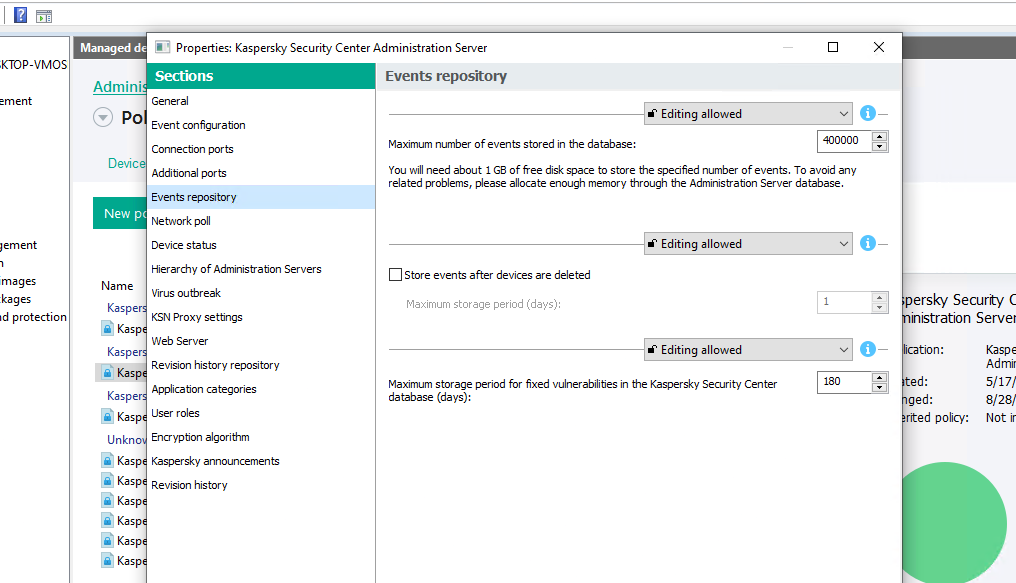Collapse the Policies circular arrow expander
The width and height of the screenshot is (1016, 583).
tap(103, 118)
